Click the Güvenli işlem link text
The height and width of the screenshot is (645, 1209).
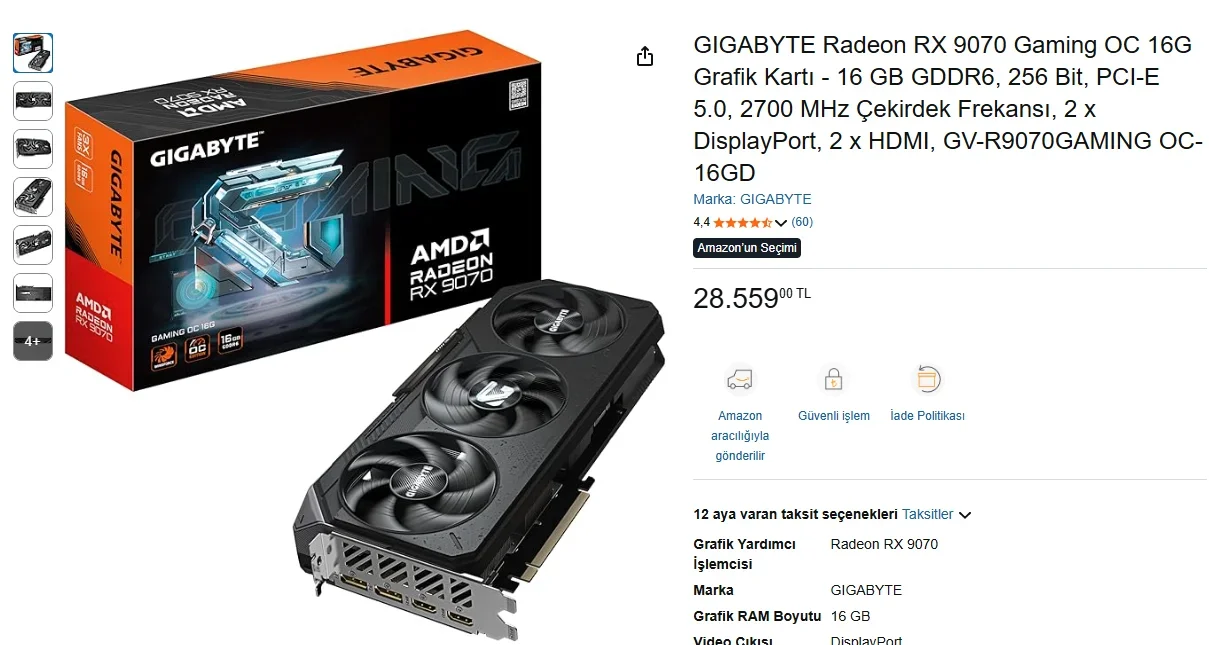[834, 416]
